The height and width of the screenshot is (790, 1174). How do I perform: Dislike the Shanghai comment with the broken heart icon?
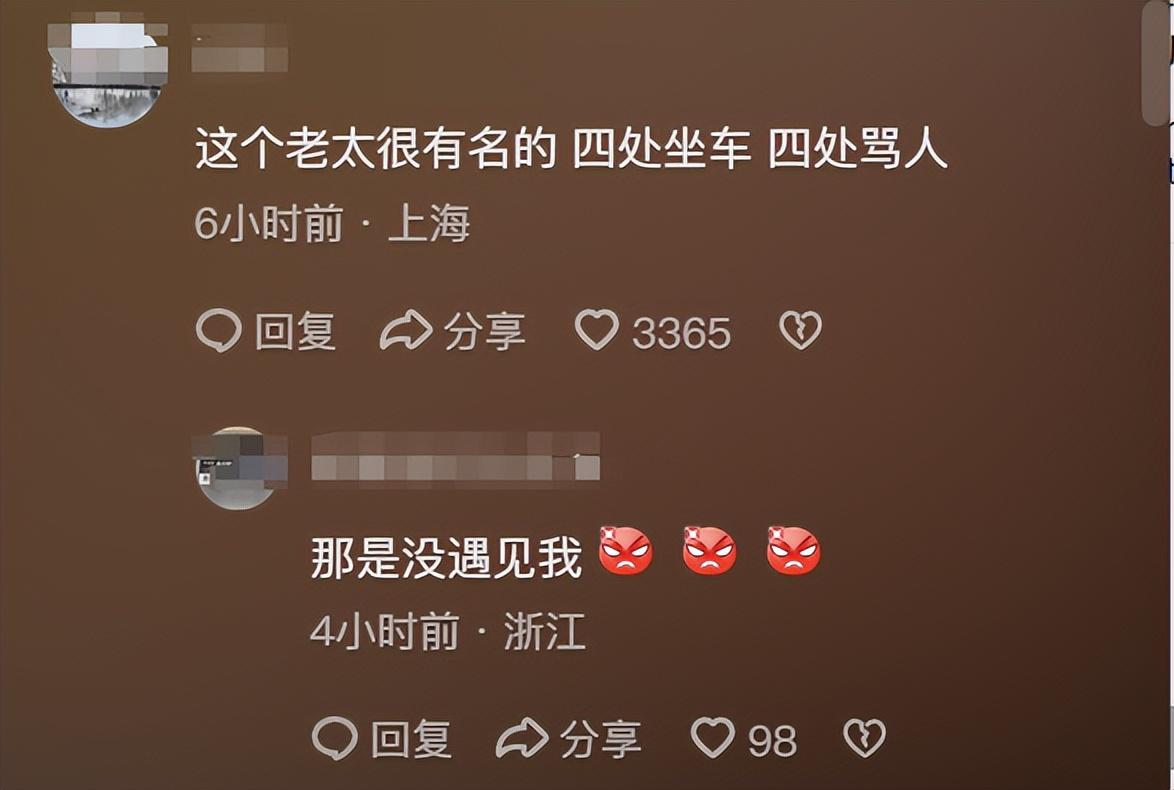800,330
